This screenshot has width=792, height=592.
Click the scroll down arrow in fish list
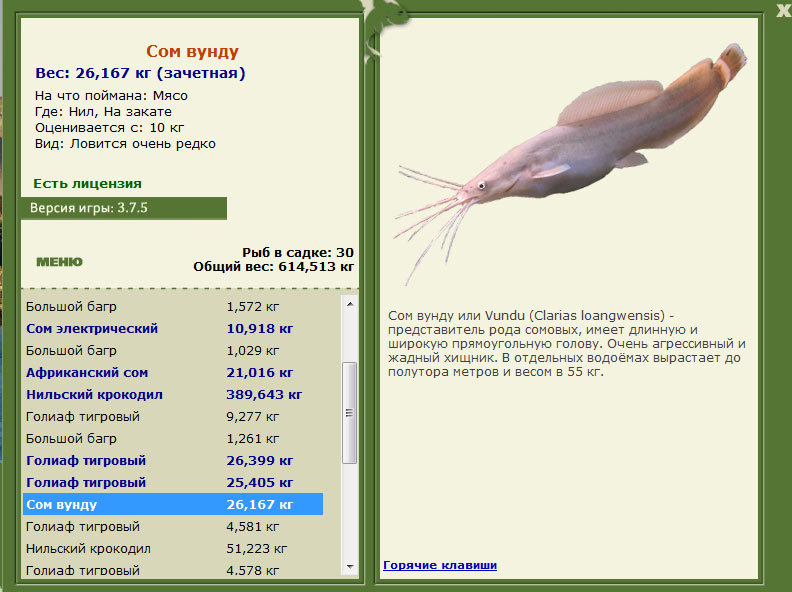350,567
